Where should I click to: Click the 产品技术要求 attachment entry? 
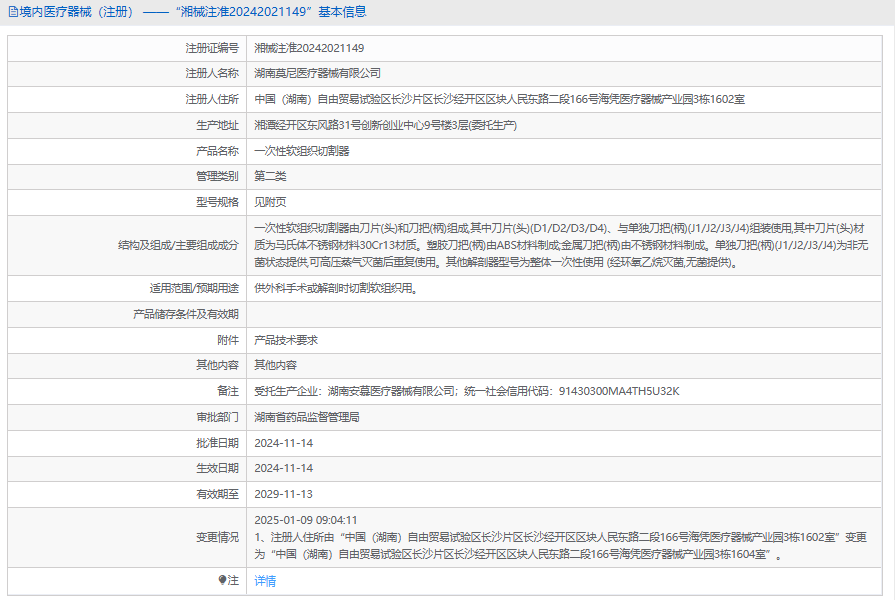[286, 340]
